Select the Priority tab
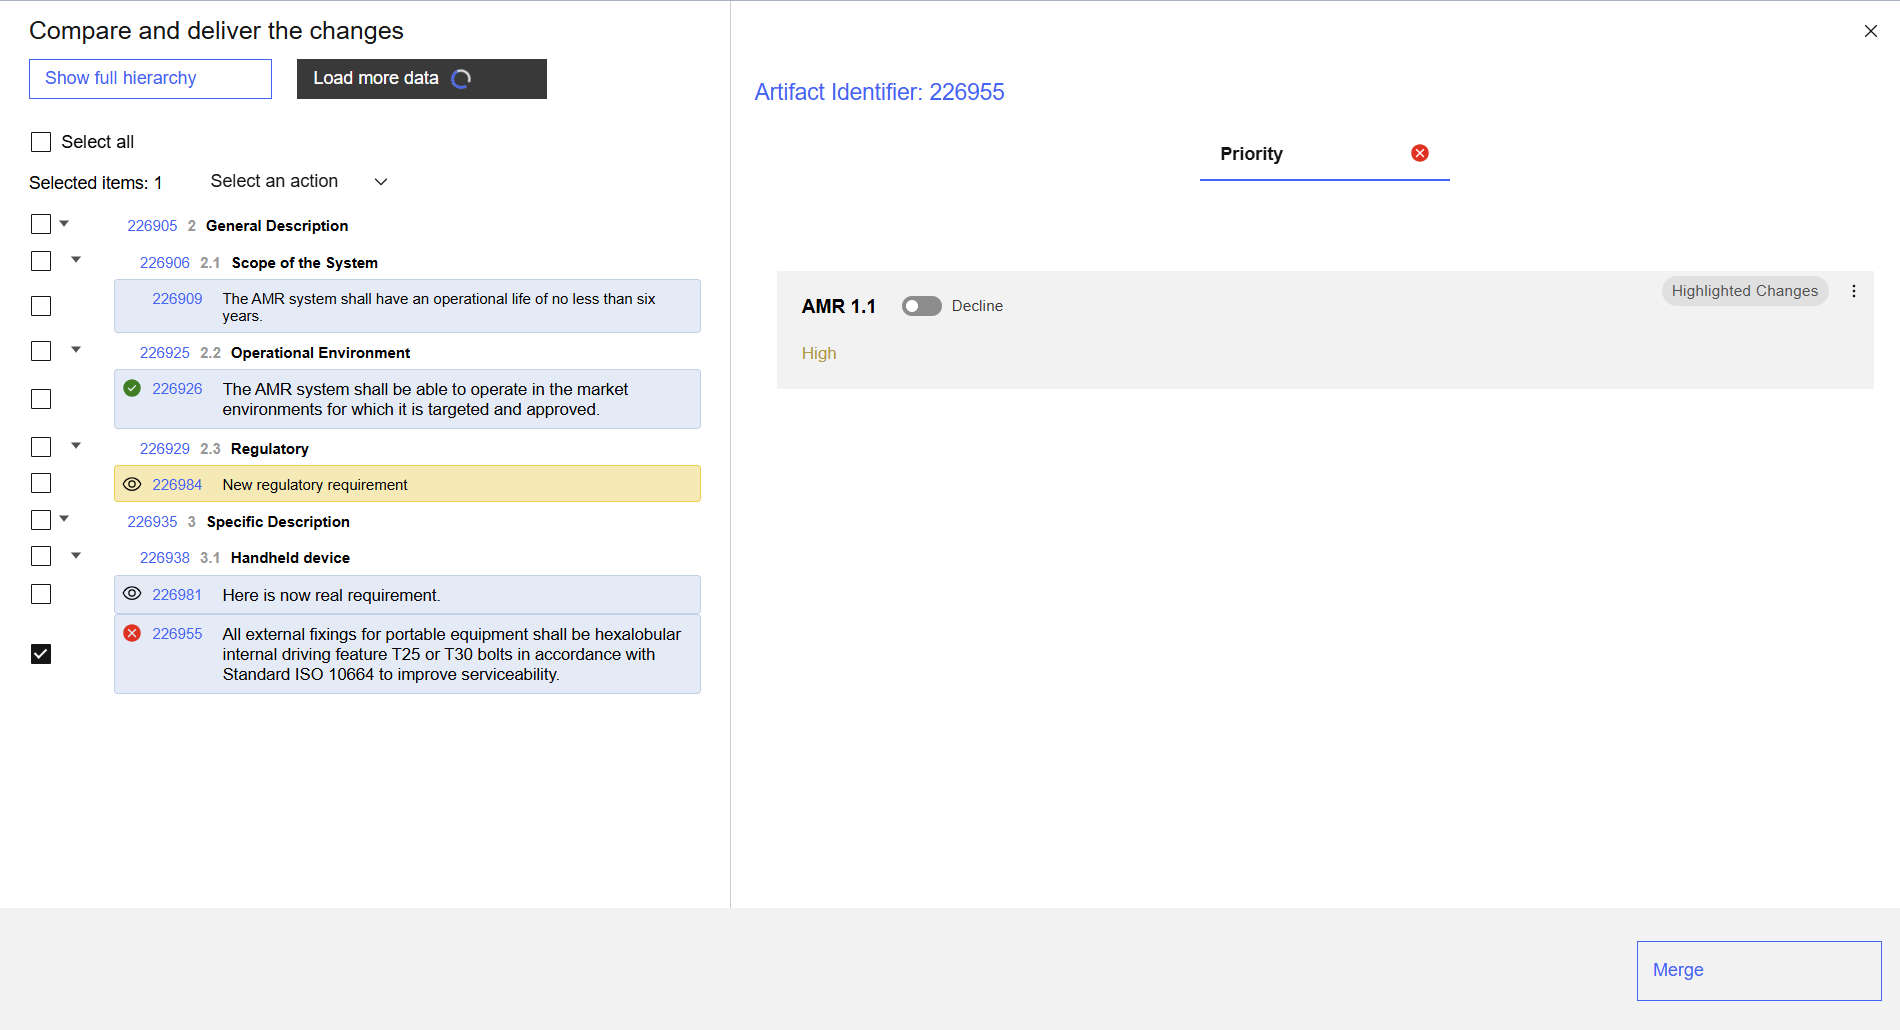The image size is (1900, 1030). coord(1251,154)
